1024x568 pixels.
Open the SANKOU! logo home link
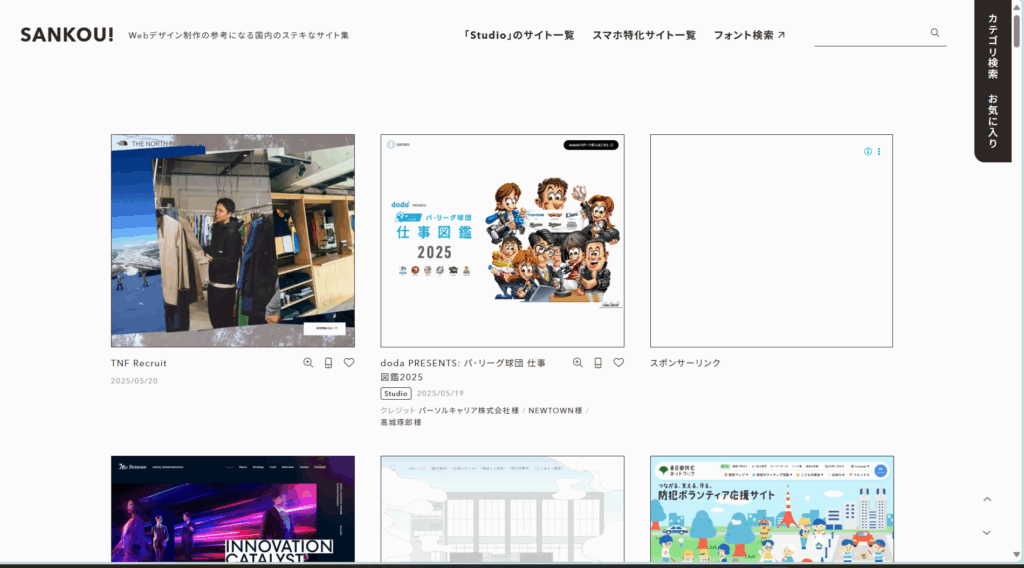pos(67,35)
